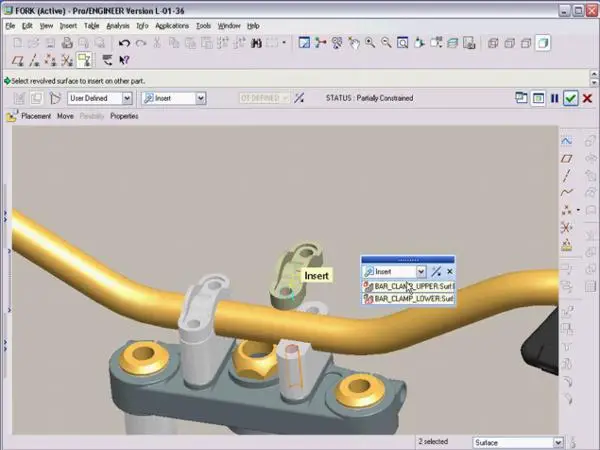Click the Zoom Out magnifier

point(386,42)
